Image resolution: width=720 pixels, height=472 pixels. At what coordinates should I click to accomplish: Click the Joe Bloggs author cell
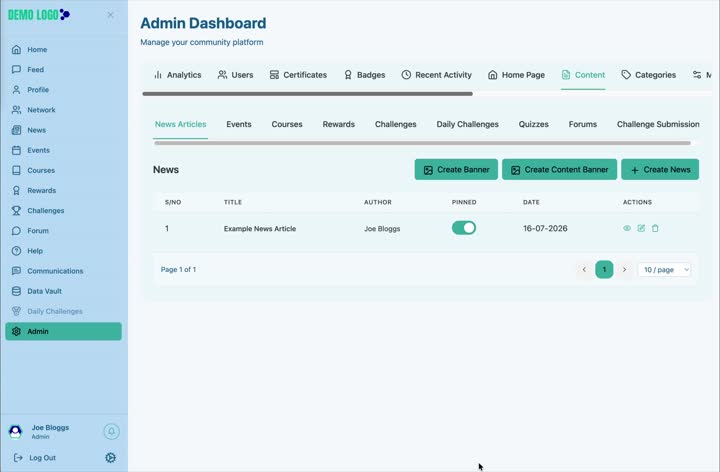coord(382,229)
